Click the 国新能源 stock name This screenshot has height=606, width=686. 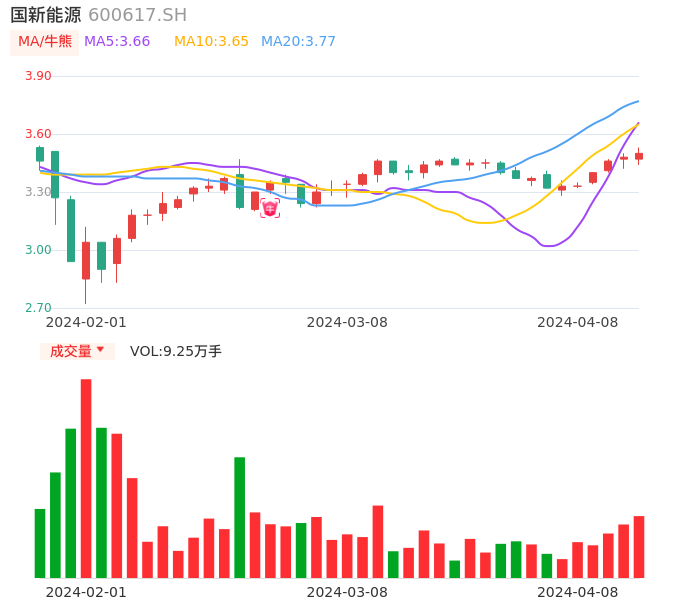(46, 15)
